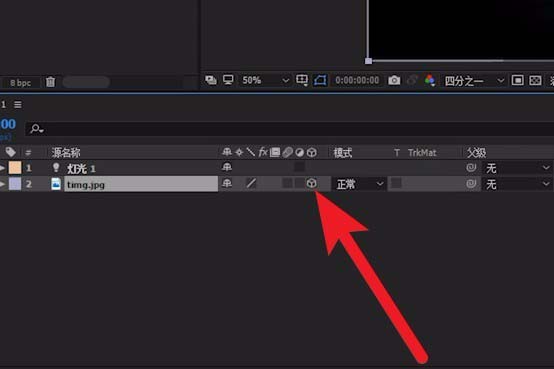
Task: Toggle motion blur switch for timg.jpg
Action: pos(287,183)
